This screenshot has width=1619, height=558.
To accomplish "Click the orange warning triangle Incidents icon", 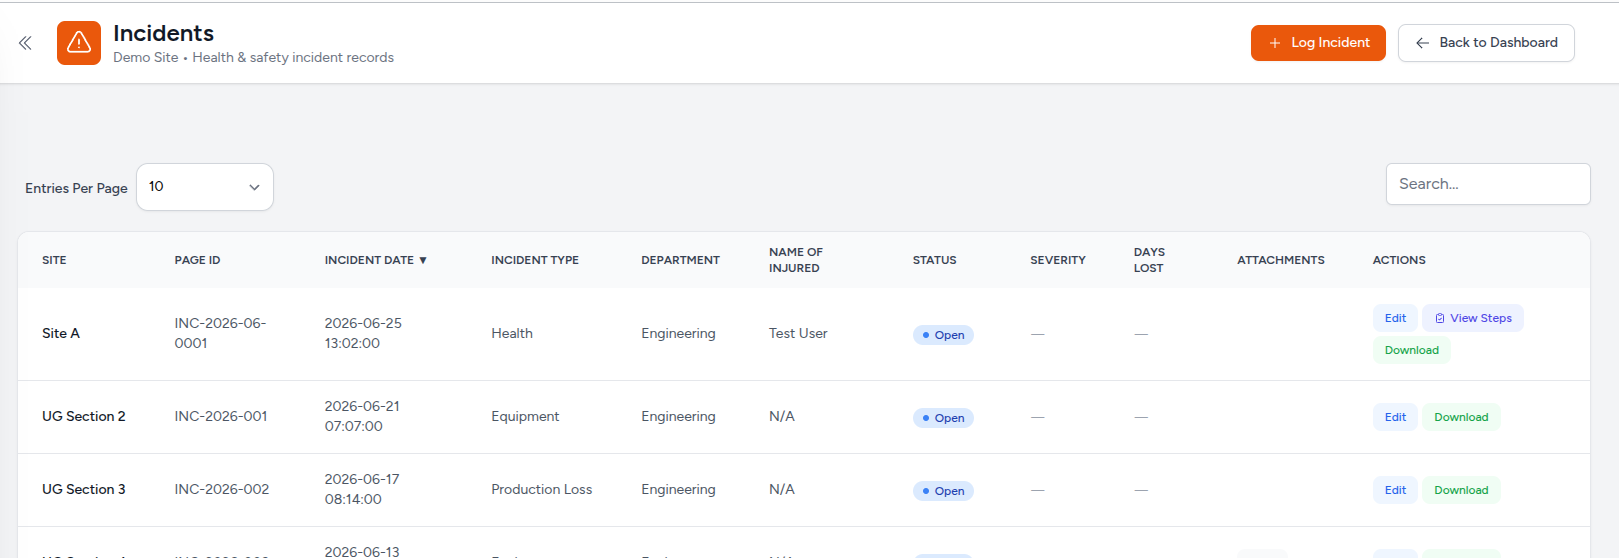I will point(79,43).
